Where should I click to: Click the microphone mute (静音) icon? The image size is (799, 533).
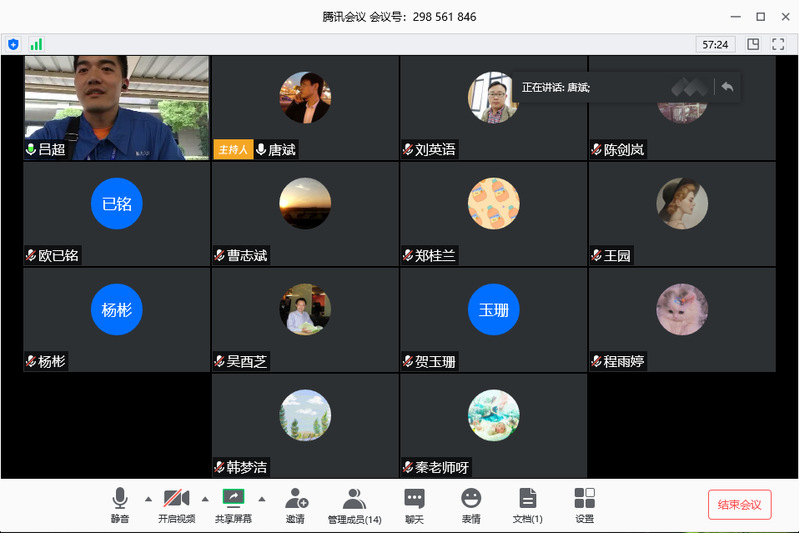tap(120, 498)
